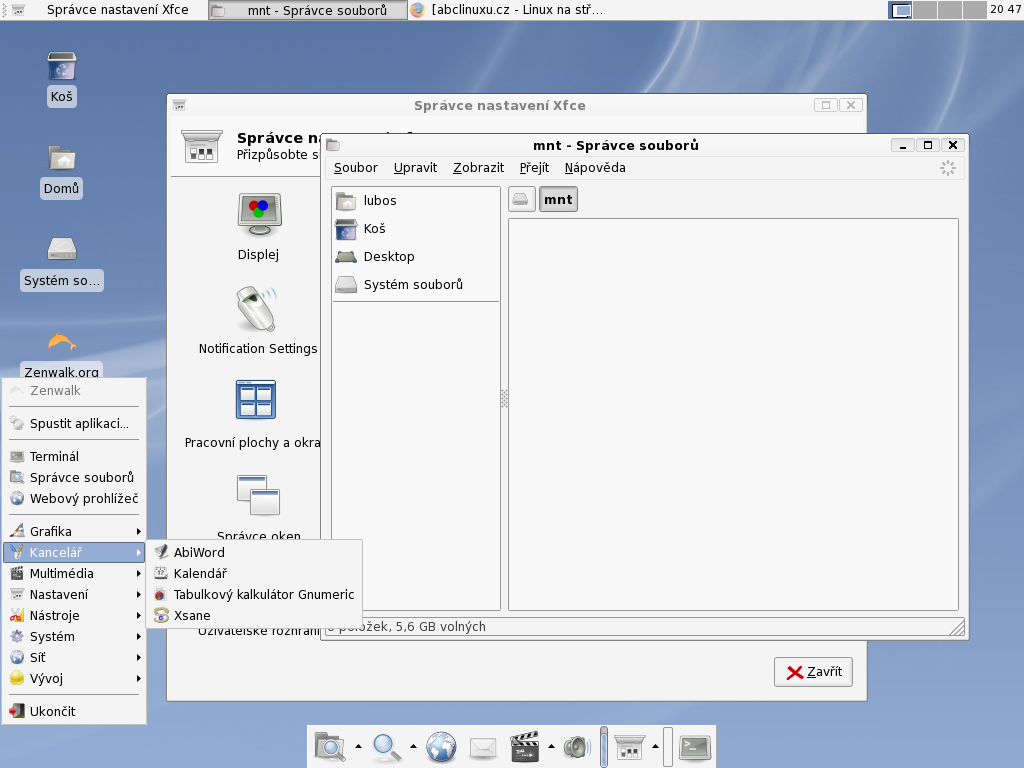Expand the Nastavení submenu
This screenshot has height=768, width=1024.
74,594
